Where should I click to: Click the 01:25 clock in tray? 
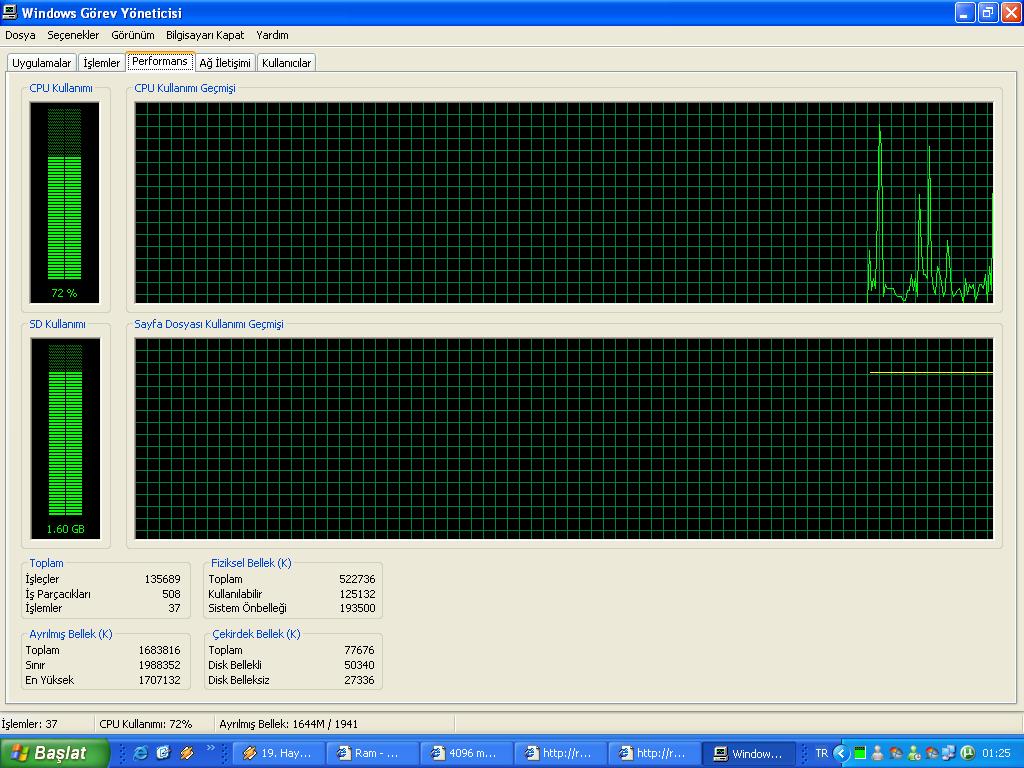point(997,753)
